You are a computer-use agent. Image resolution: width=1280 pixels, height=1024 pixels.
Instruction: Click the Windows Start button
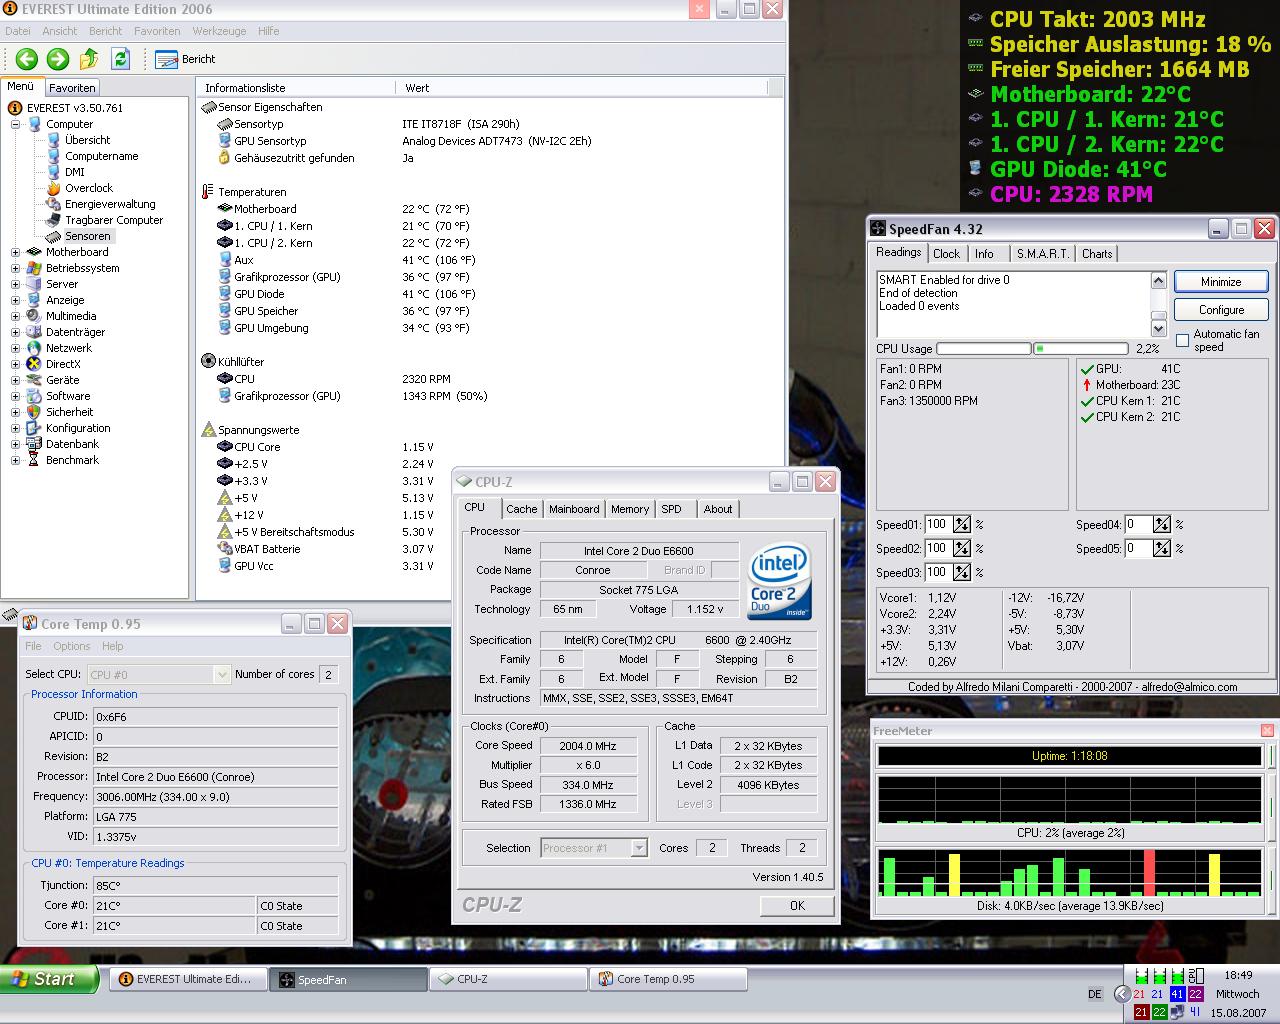point(49,979)
